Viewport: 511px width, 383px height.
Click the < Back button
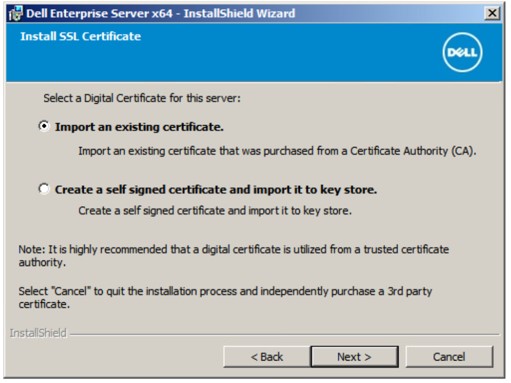(x=267, y=357)
